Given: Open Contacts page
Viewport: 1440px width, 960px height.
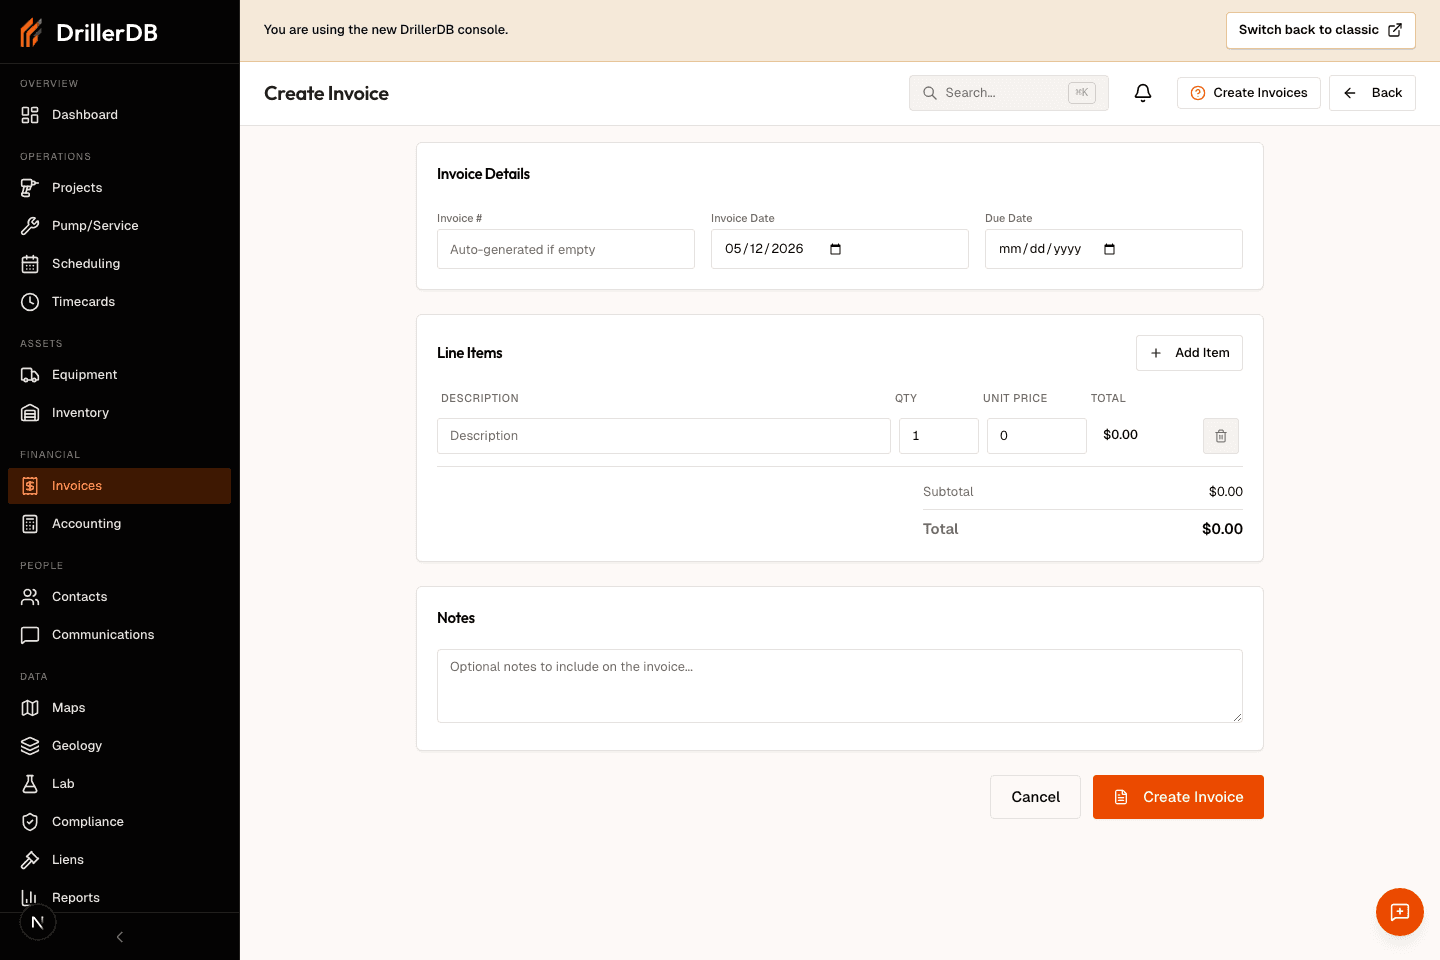Looking at the screenshot, I should pos(120,597).
